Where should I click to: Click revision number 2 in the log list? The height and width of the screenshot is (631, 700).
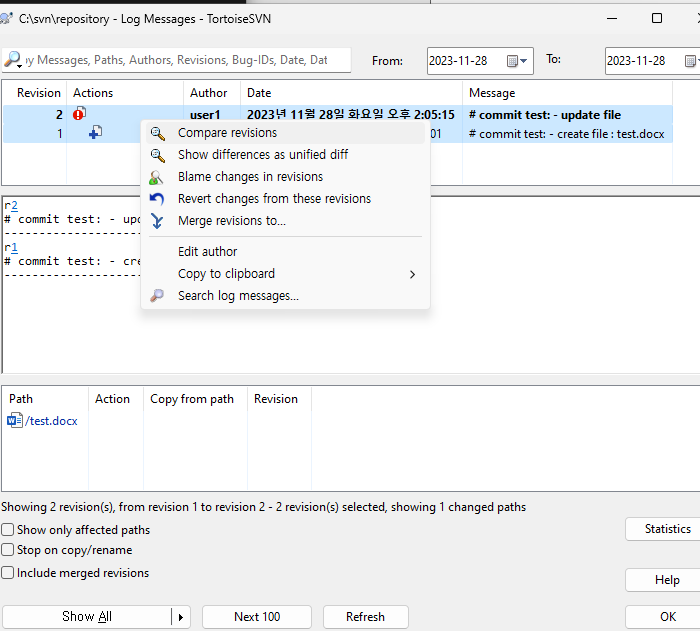tap(59, 115)
